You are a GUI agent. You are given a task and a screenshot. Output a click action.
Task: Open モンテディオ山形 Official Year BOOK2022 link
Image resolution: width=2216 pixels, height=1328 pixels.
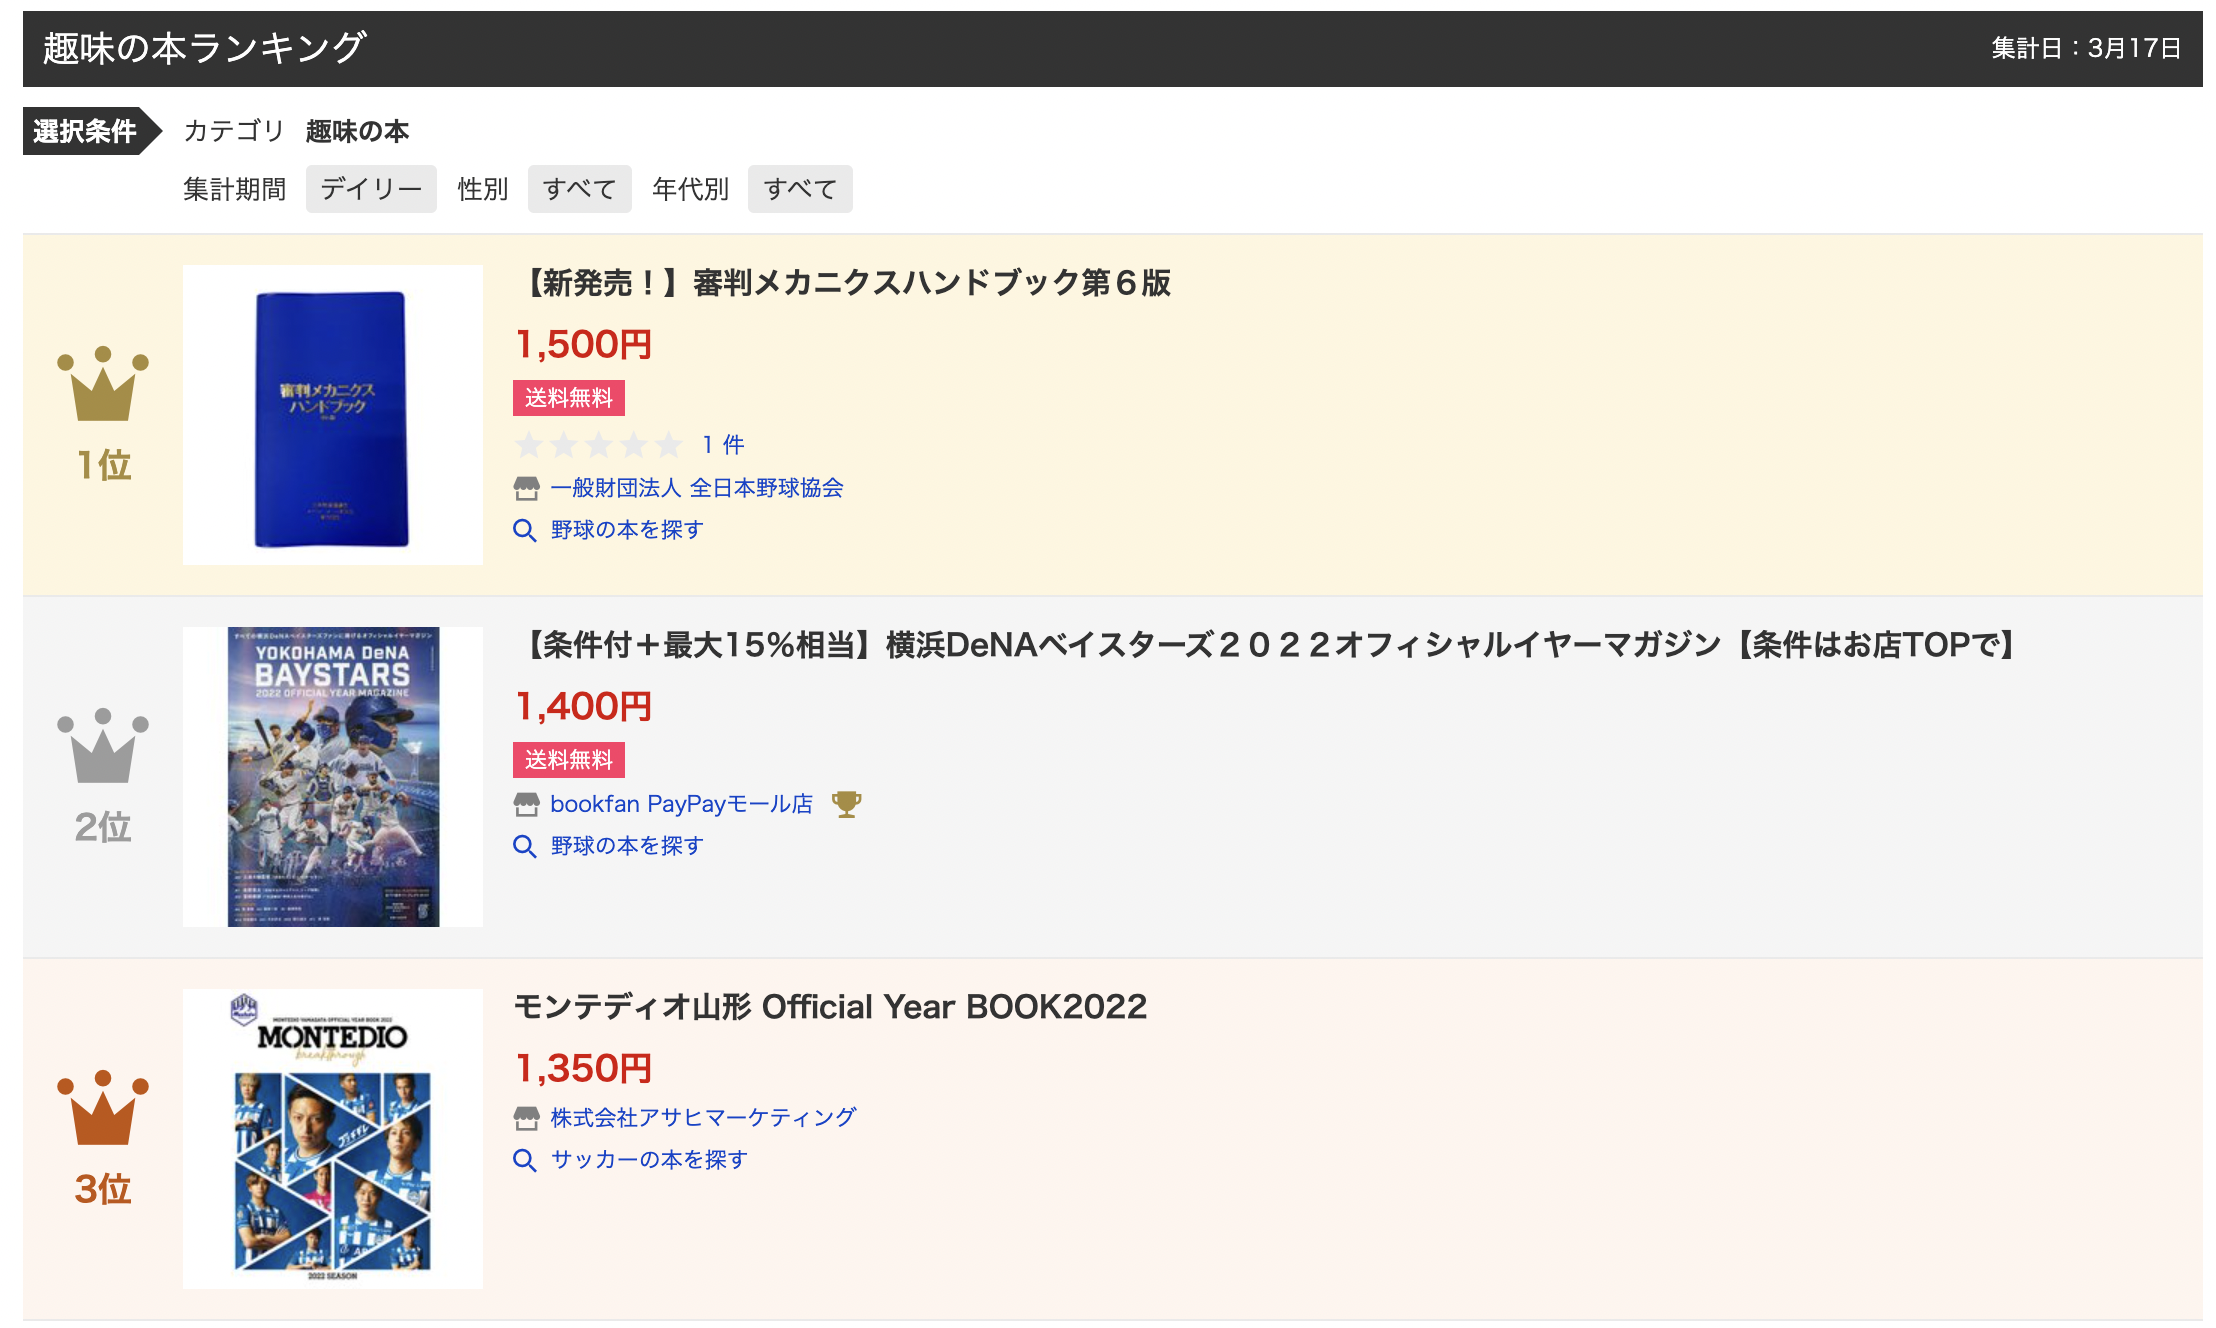click(x=830, y=1007)
